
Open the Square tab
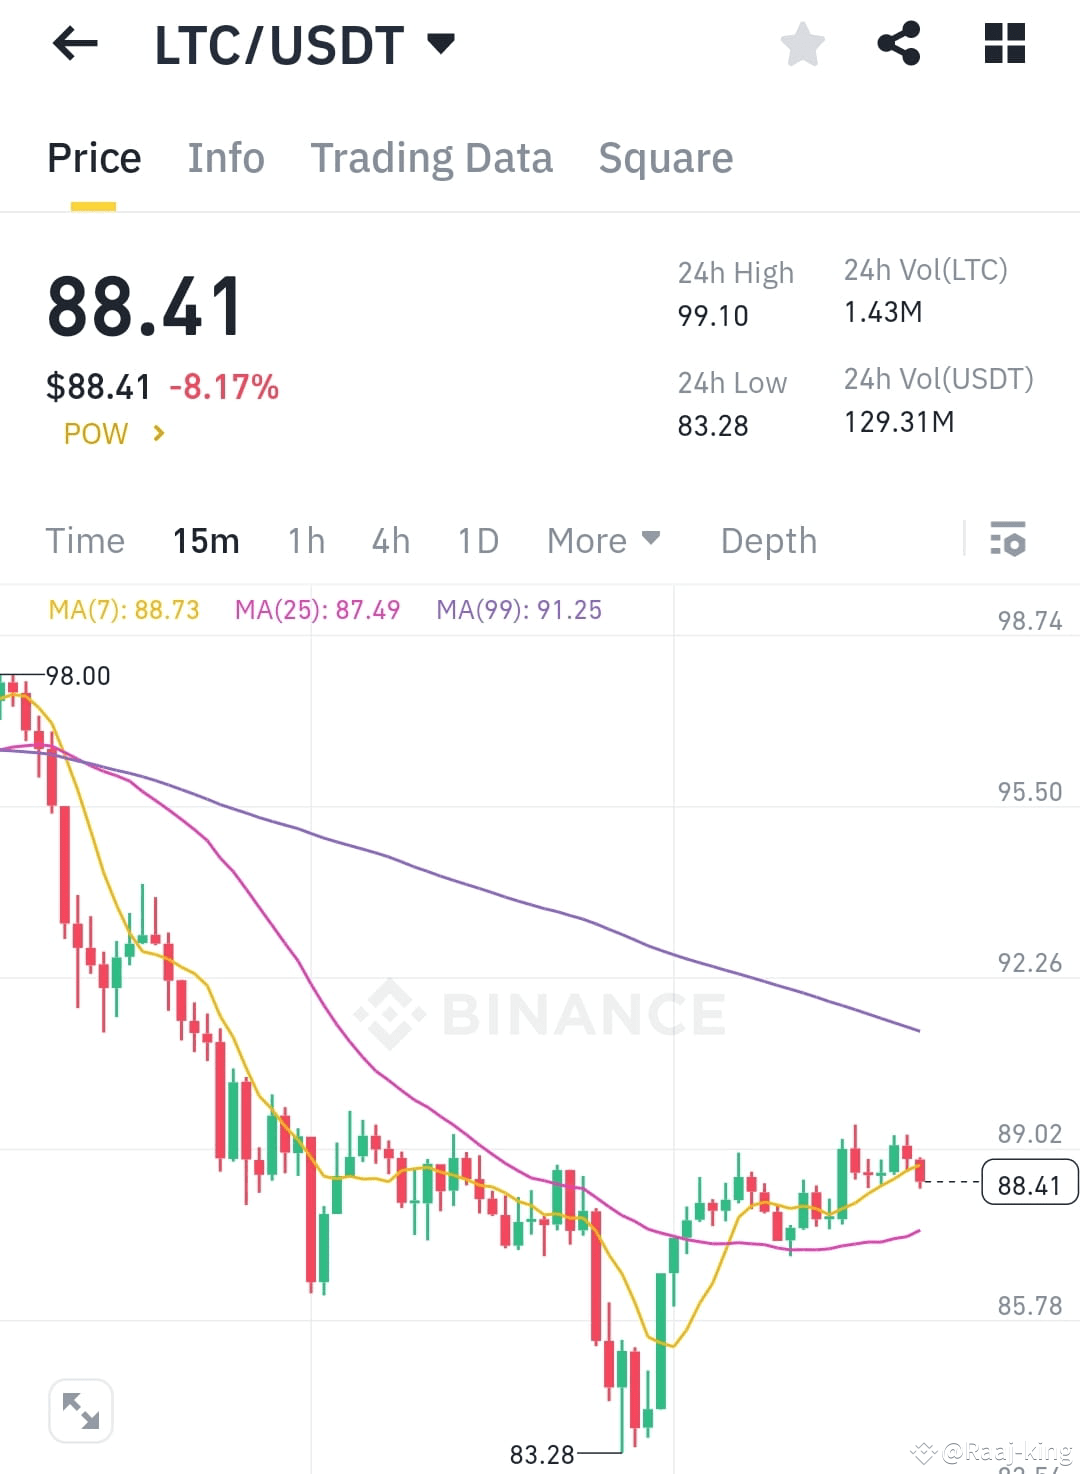point(665,158)
